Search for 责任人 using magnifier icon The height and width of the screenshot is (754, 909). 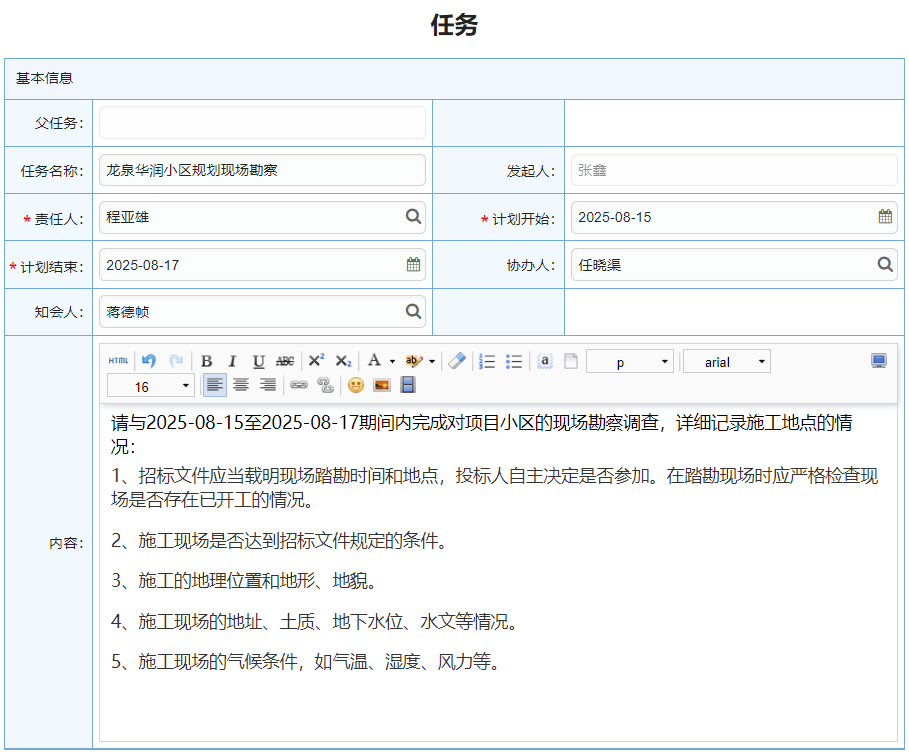click(413, 217)
